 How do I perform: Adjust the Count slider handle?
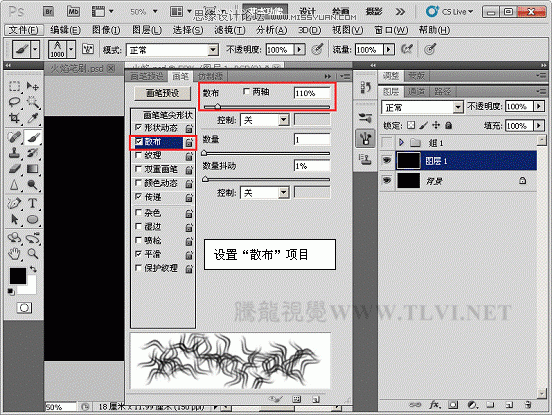point(204,153)
